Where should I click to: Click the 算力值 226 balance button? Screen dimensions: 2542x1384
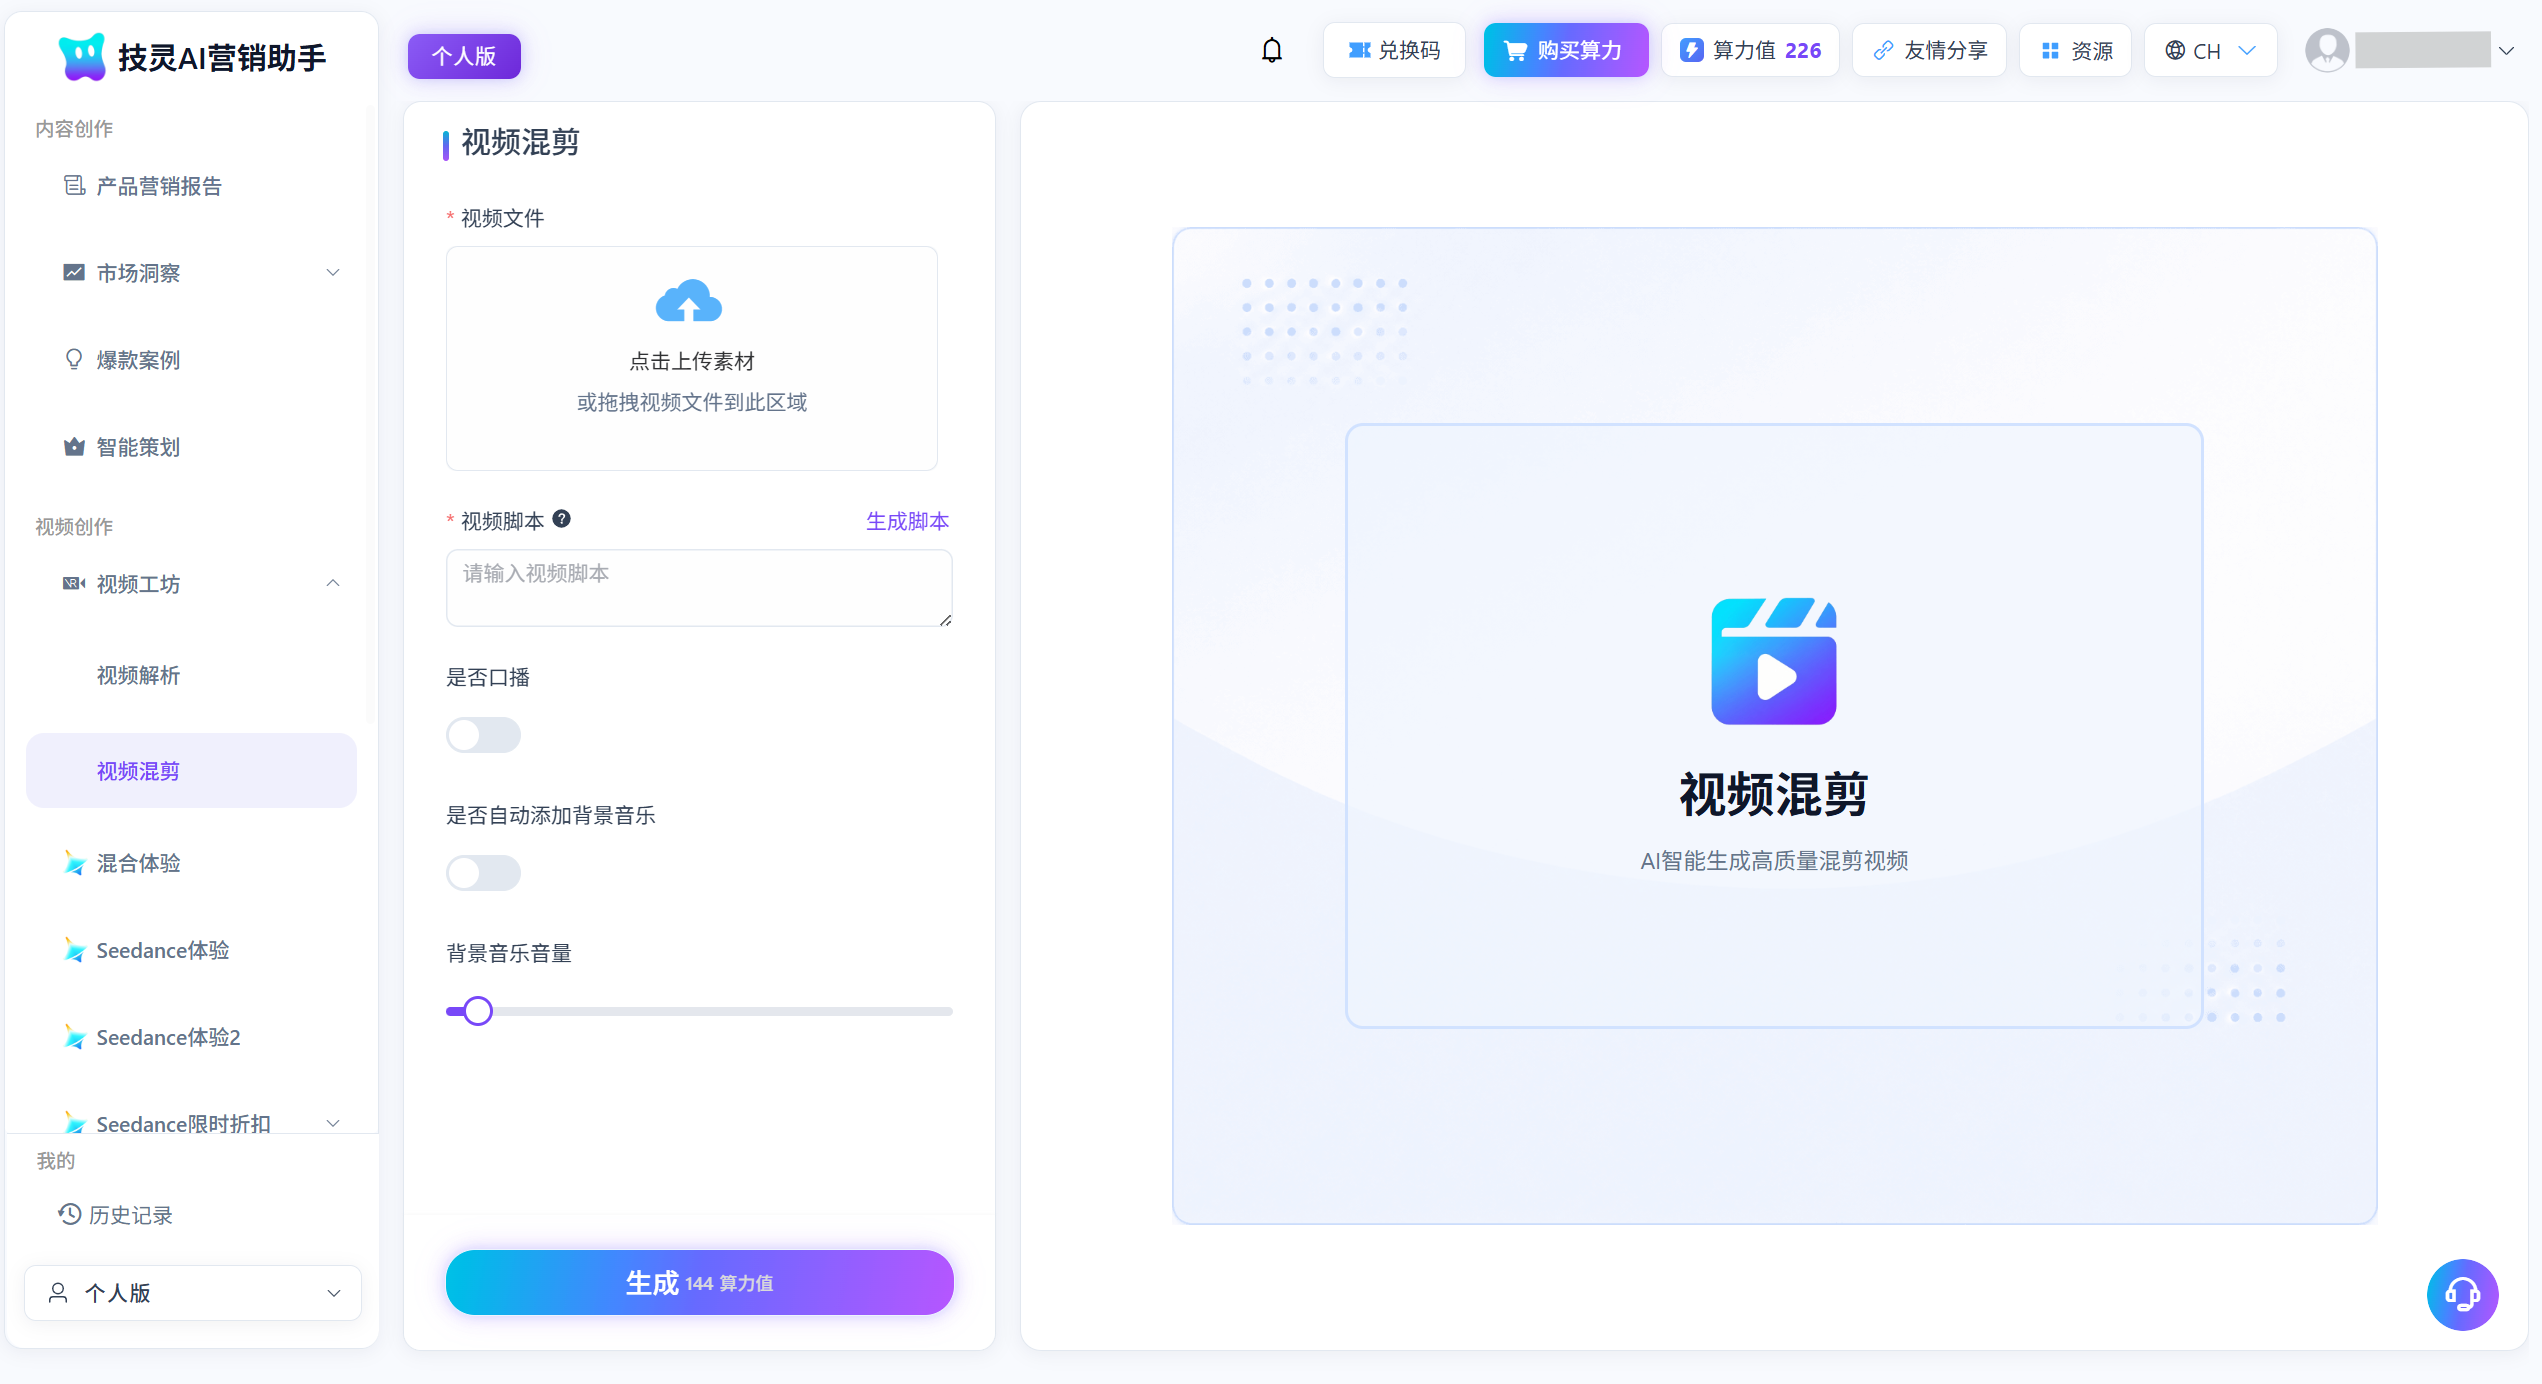point(1750,50)
